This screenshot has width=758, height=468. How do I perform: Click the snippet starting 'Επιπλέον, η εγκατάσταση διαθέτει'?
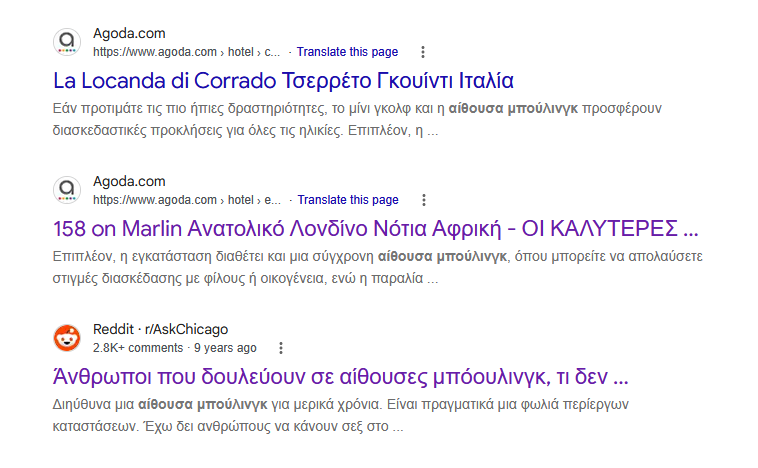378,267
